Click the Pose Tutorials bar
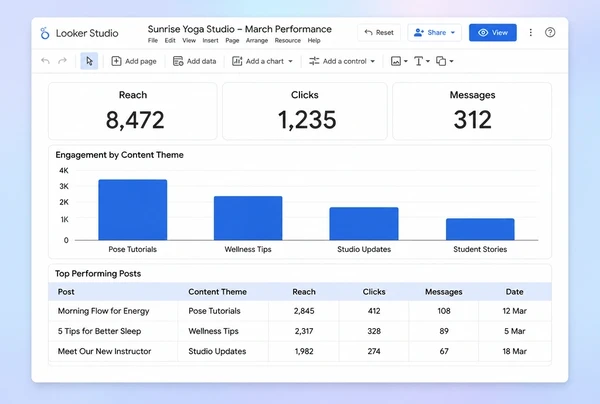Image resolution: width=600 pixels, height=404 pixels. coord(133,210)
